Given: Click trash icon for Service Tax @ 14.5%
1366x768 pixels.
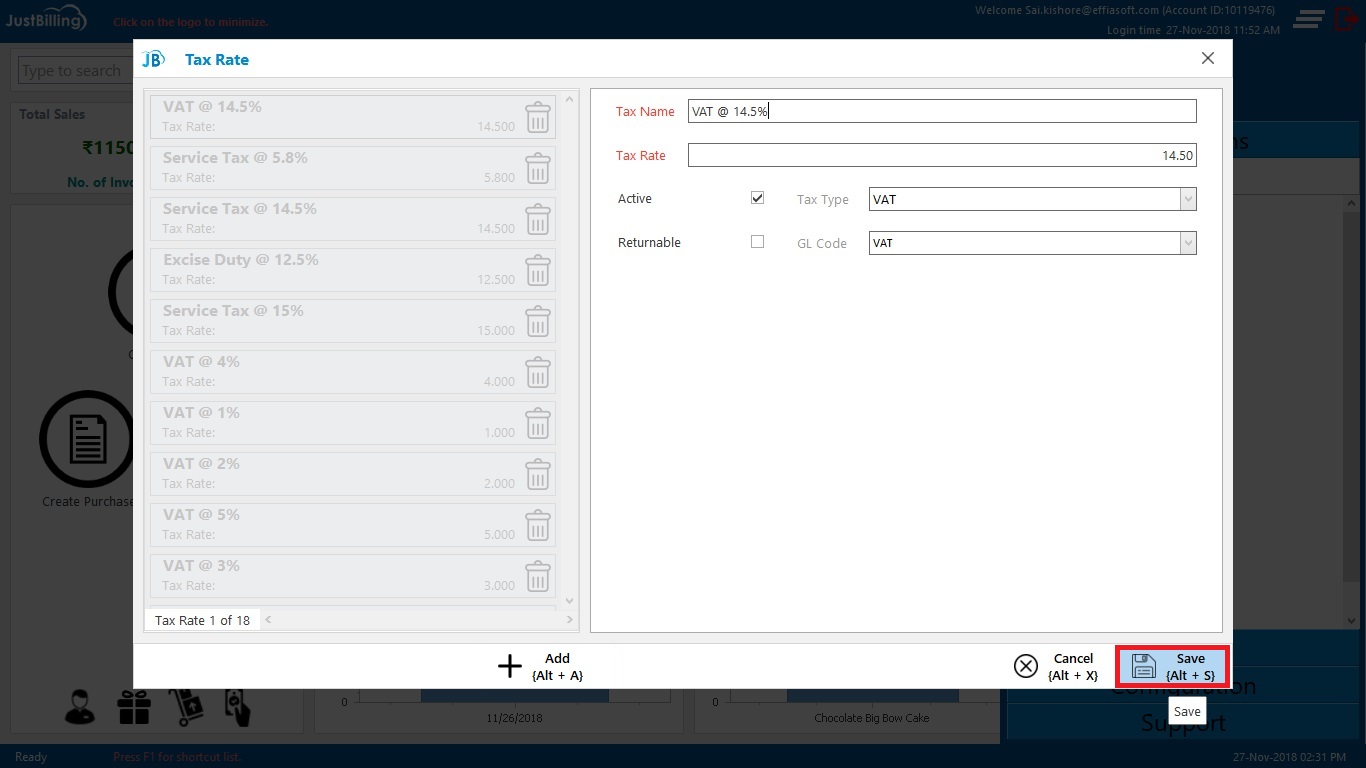Looking at the screenshot, I should (538, 219).
